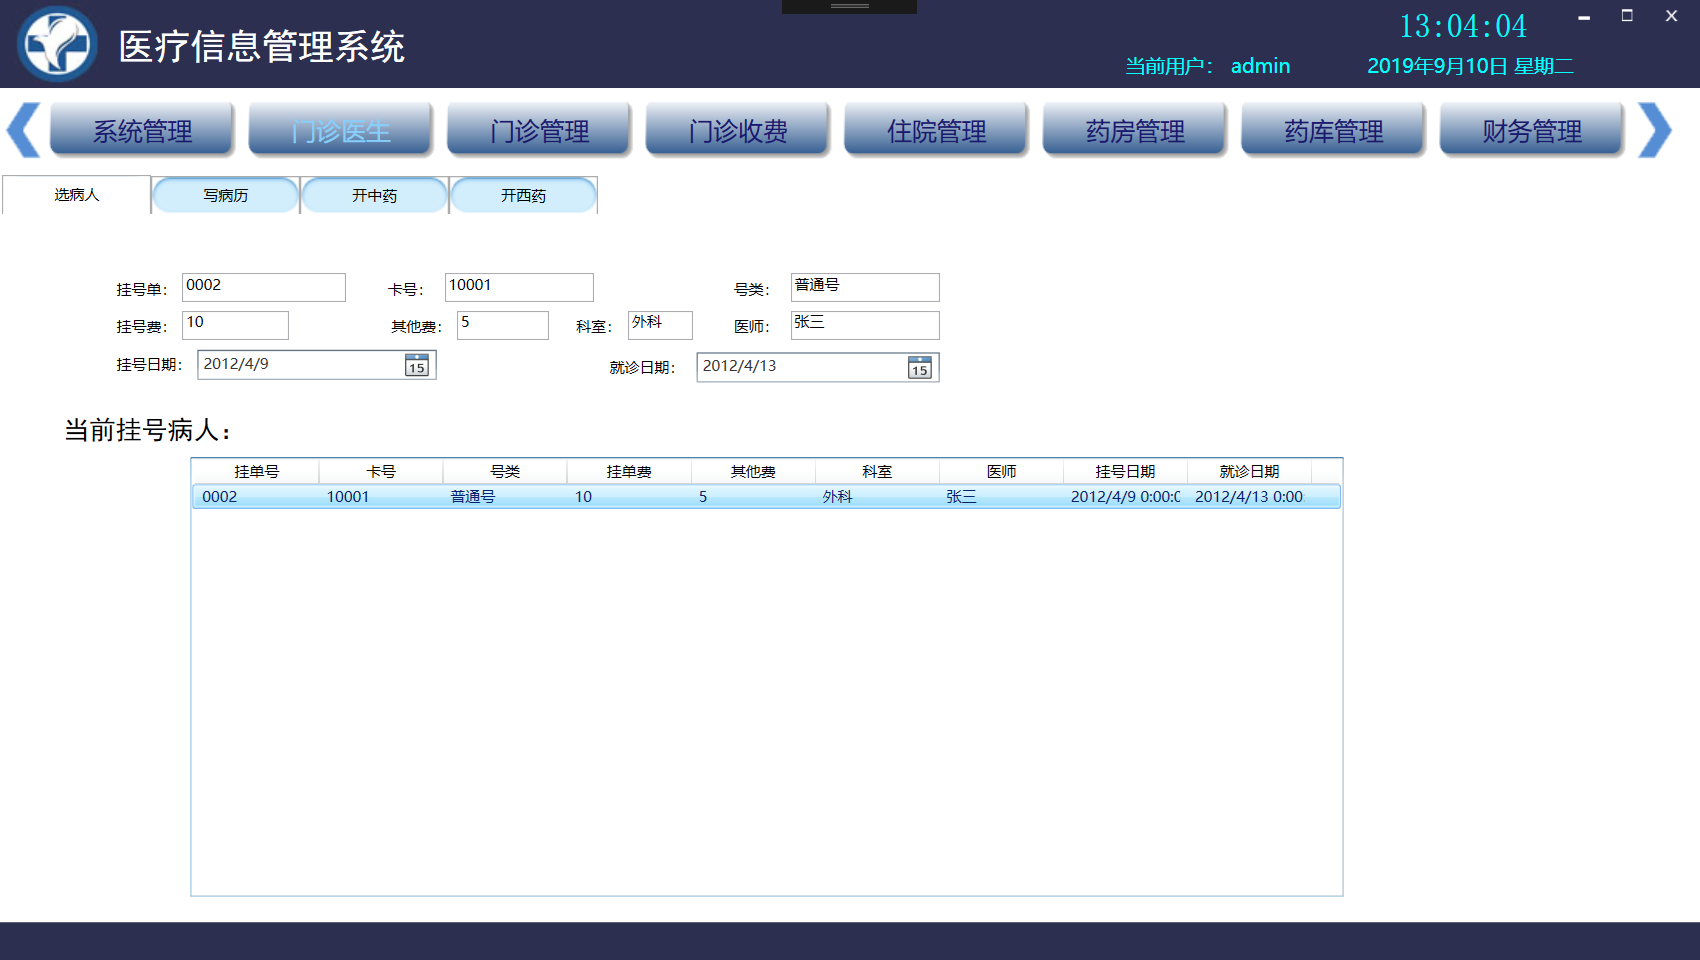Click the clock display 13:04:04
The width and height of the screenshot is (1700, 960).
click(x=1463, y=27)
